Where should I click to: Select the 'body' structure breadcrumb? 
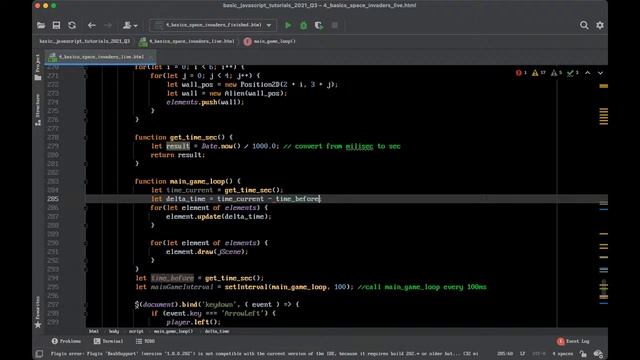click(x=114, y=331)
